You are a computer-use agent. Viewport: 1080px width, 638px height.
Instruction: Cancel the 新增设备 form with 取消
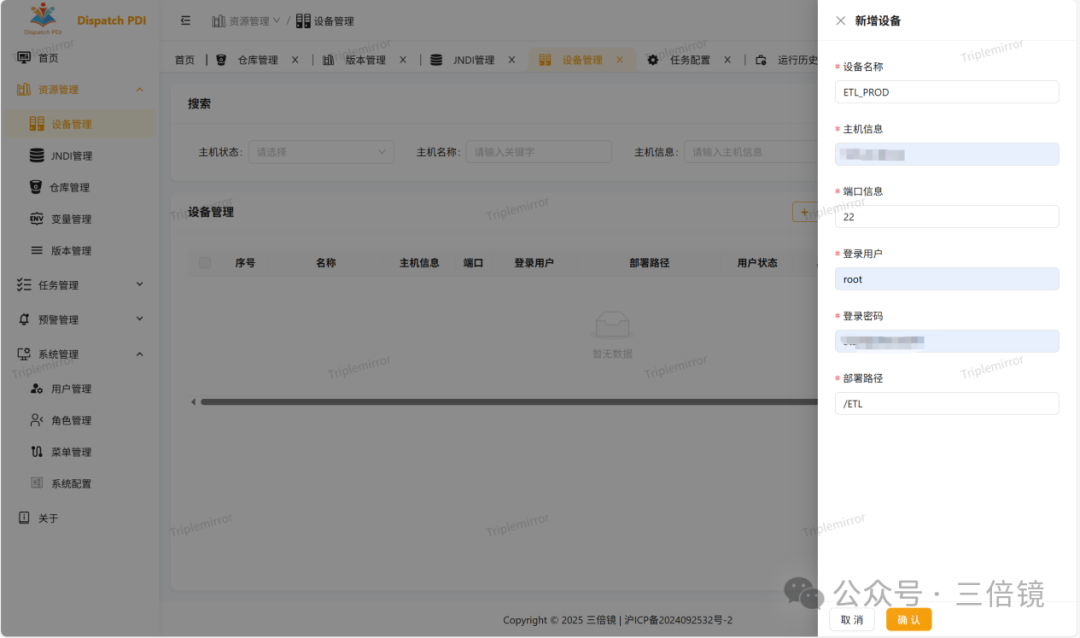pos(851,619)
